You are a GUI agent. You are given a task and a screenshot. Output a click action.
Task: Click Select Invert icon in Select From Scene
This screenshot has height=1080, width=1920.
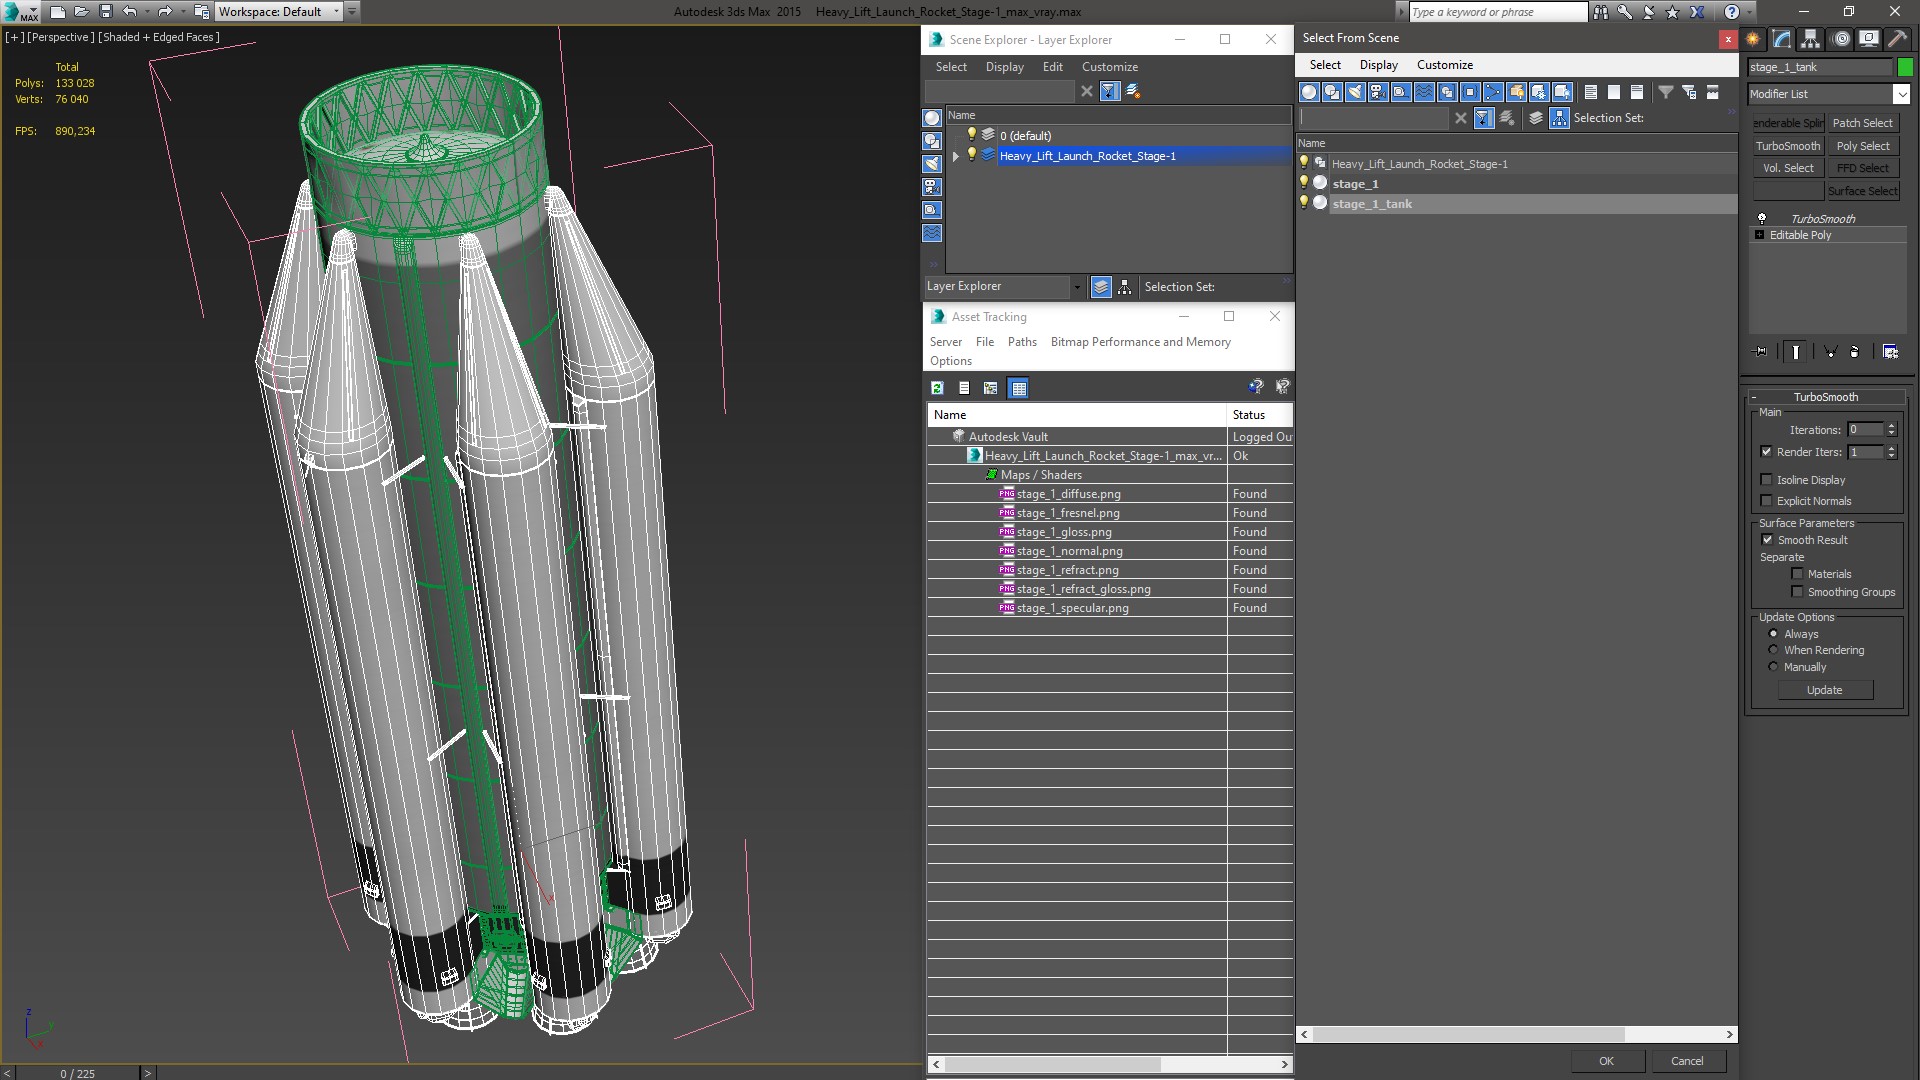(x=1636, y=92)
